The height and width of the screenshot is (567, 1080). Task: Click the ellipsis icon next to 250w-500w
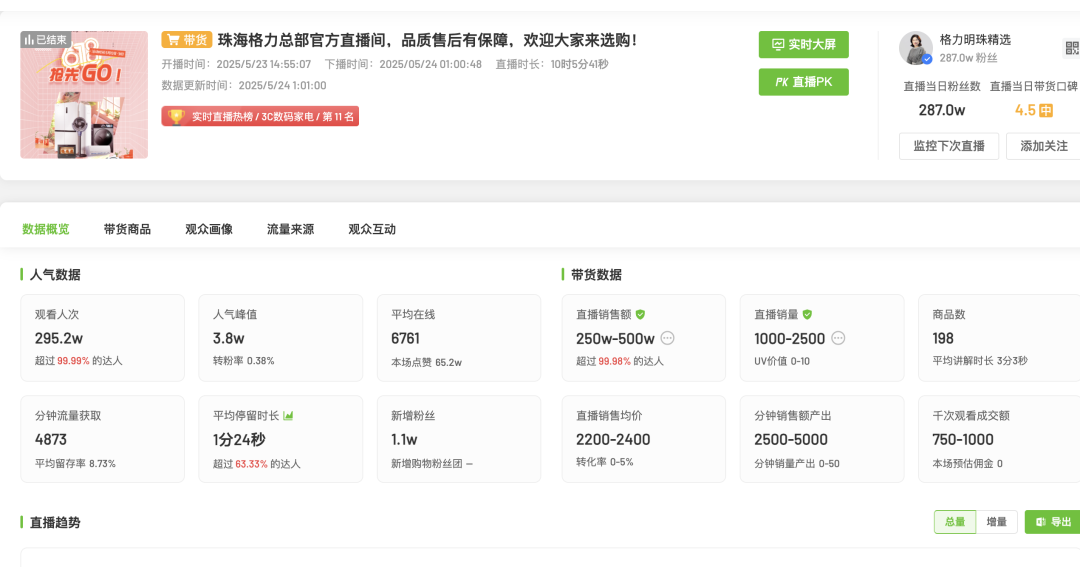tap(668, 338)
